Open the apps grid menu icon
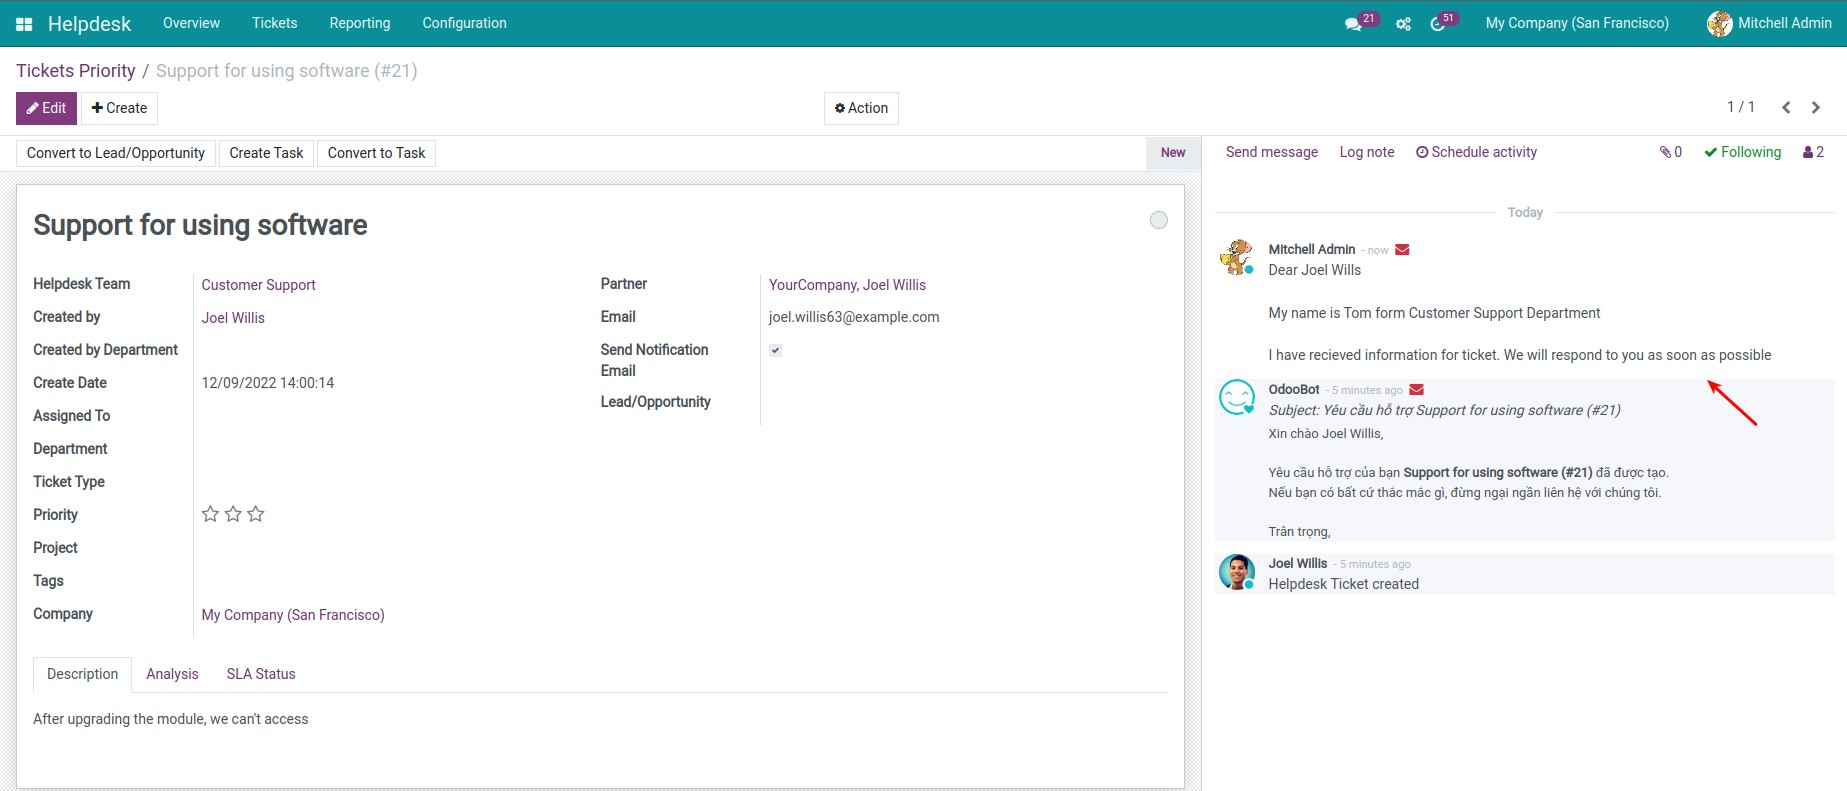The height and width of the screenshot is (791, 1847). 24,24
